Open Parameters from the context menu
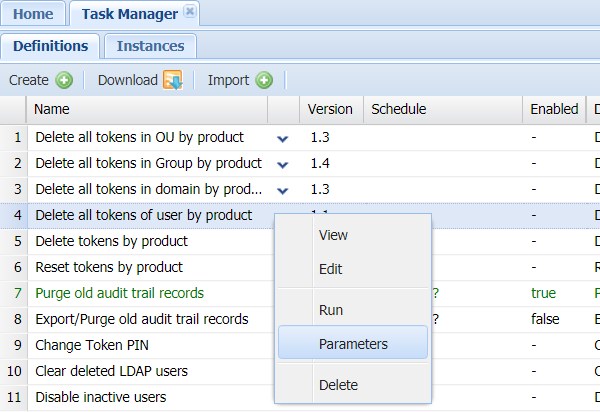This screenshot has width=600, height=412. pos(353,344)
